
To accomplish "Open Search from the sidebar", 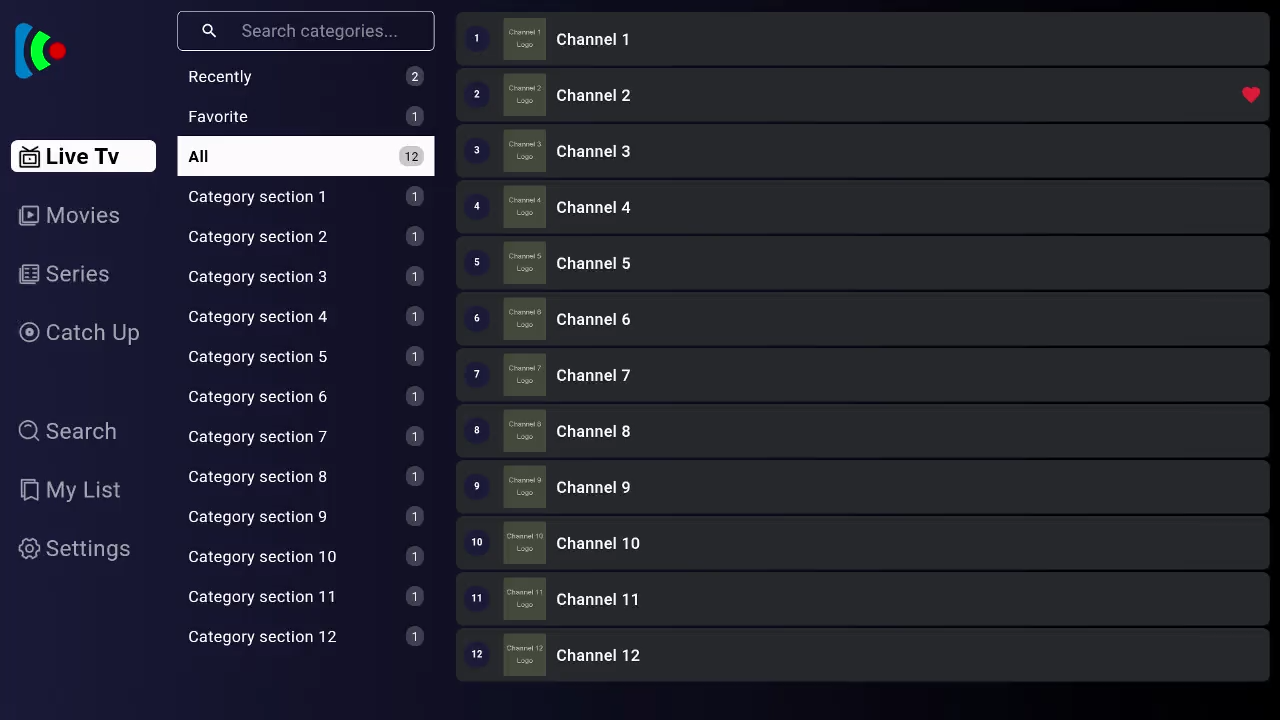I will click(67, 431).
